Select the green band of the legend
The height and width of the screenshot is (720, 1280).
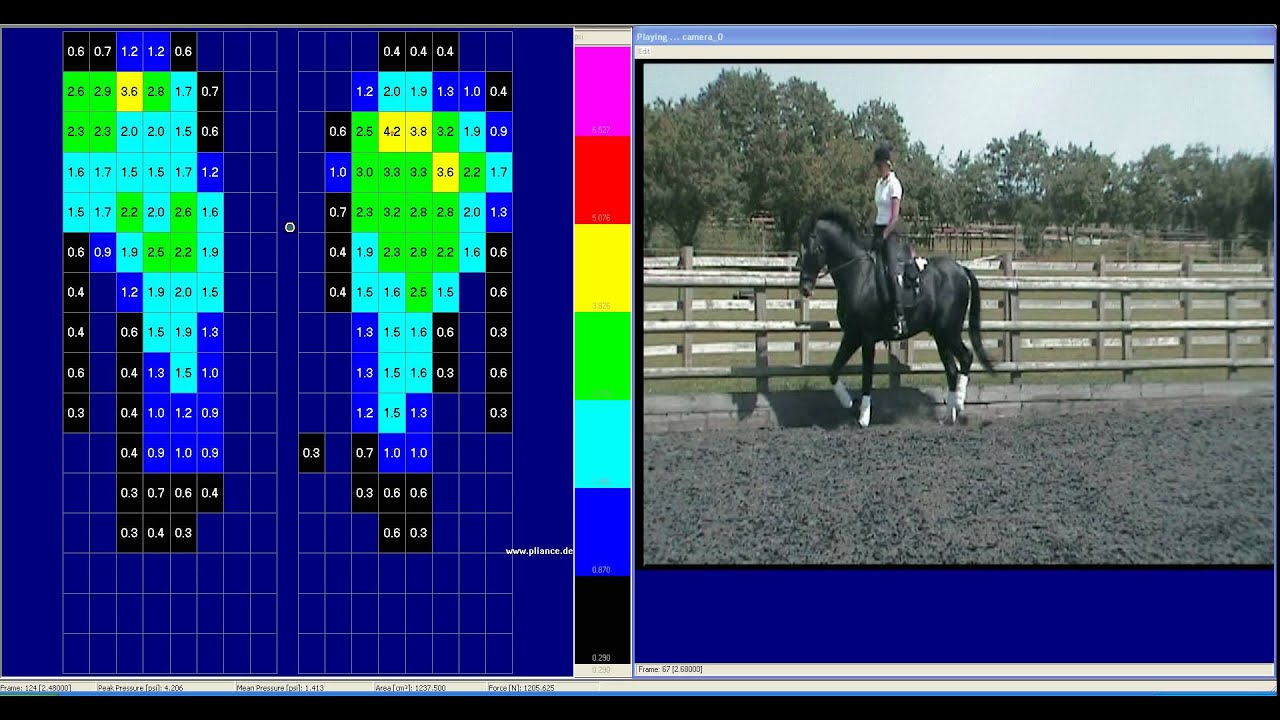(602, 356)
